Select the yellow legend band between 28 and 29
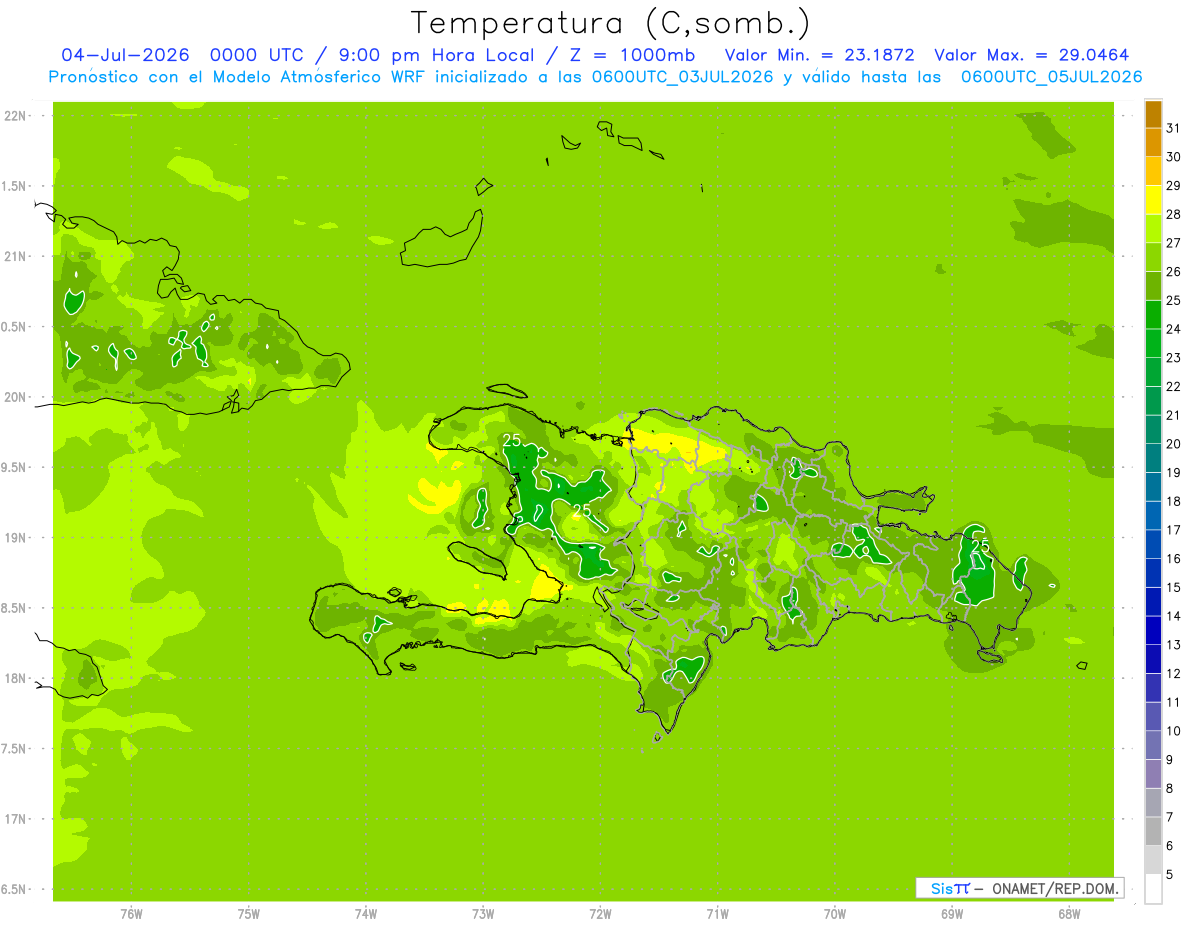Image resolution: width=1200 pixels, height=927 pixels. click(1153, 200)
